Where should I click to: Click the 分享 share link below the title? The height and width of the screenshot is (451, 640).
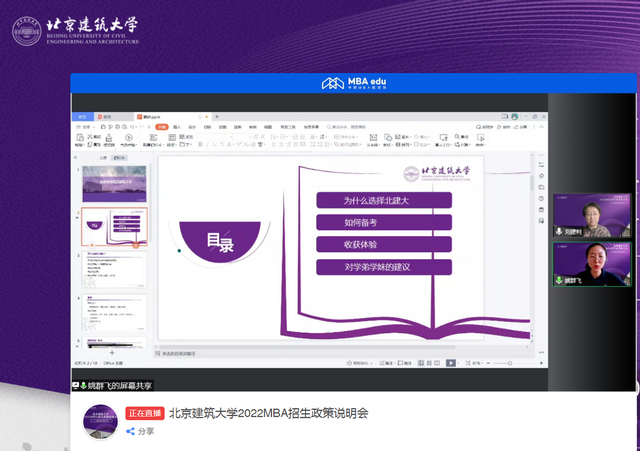pyautogui.click(x=140, y=431)
